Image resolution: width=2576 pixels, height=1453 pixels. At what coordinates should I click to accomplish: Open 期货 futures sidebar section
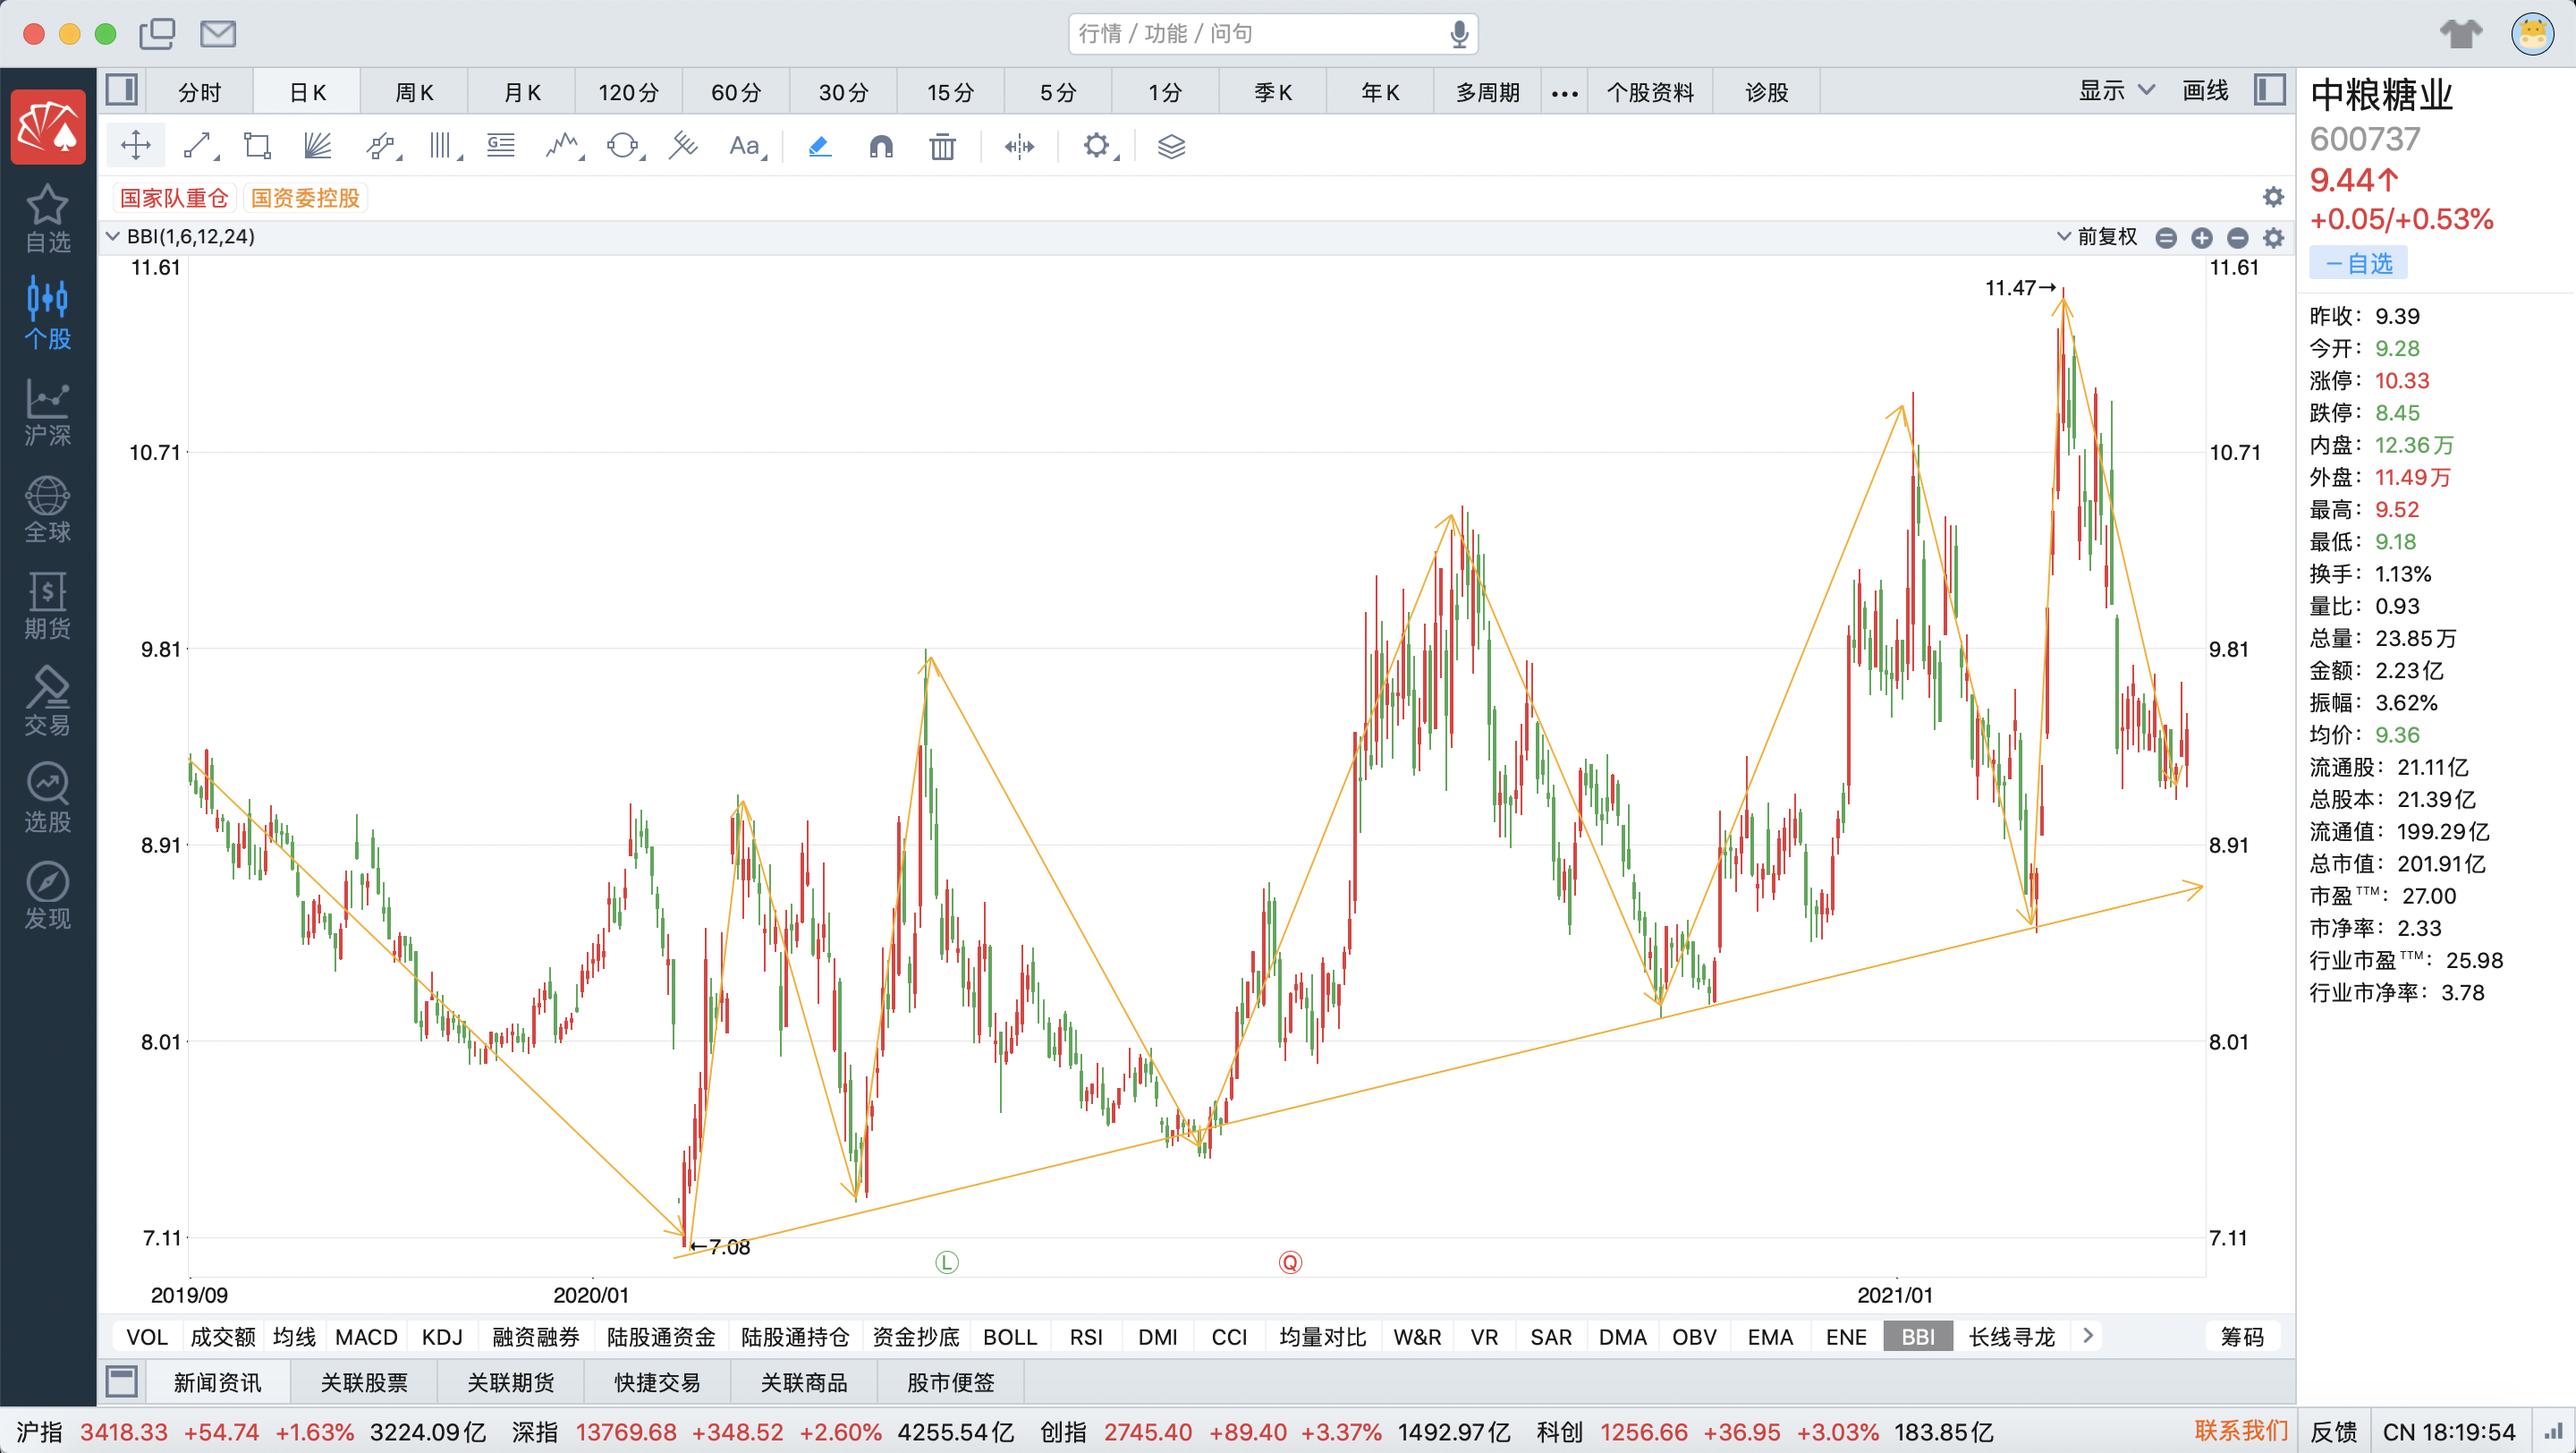(x=47, y=605)
